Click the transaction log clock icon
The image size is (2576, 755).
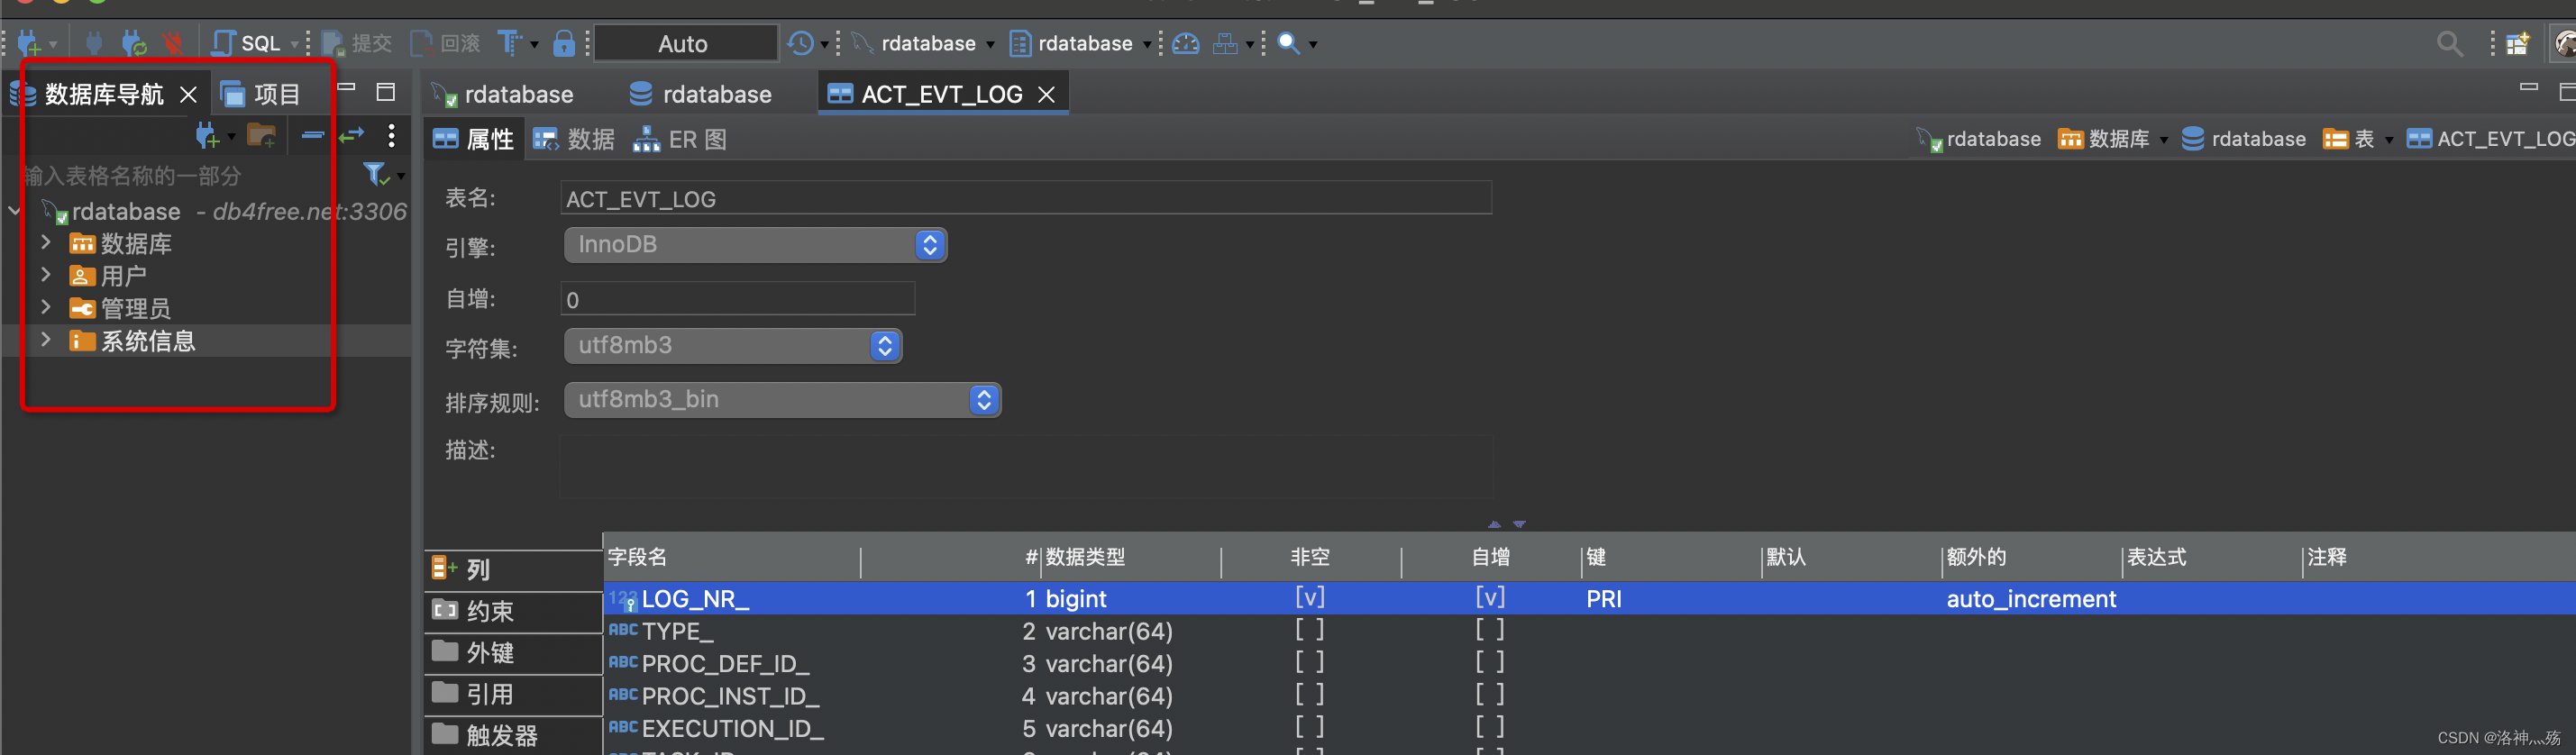800,43
